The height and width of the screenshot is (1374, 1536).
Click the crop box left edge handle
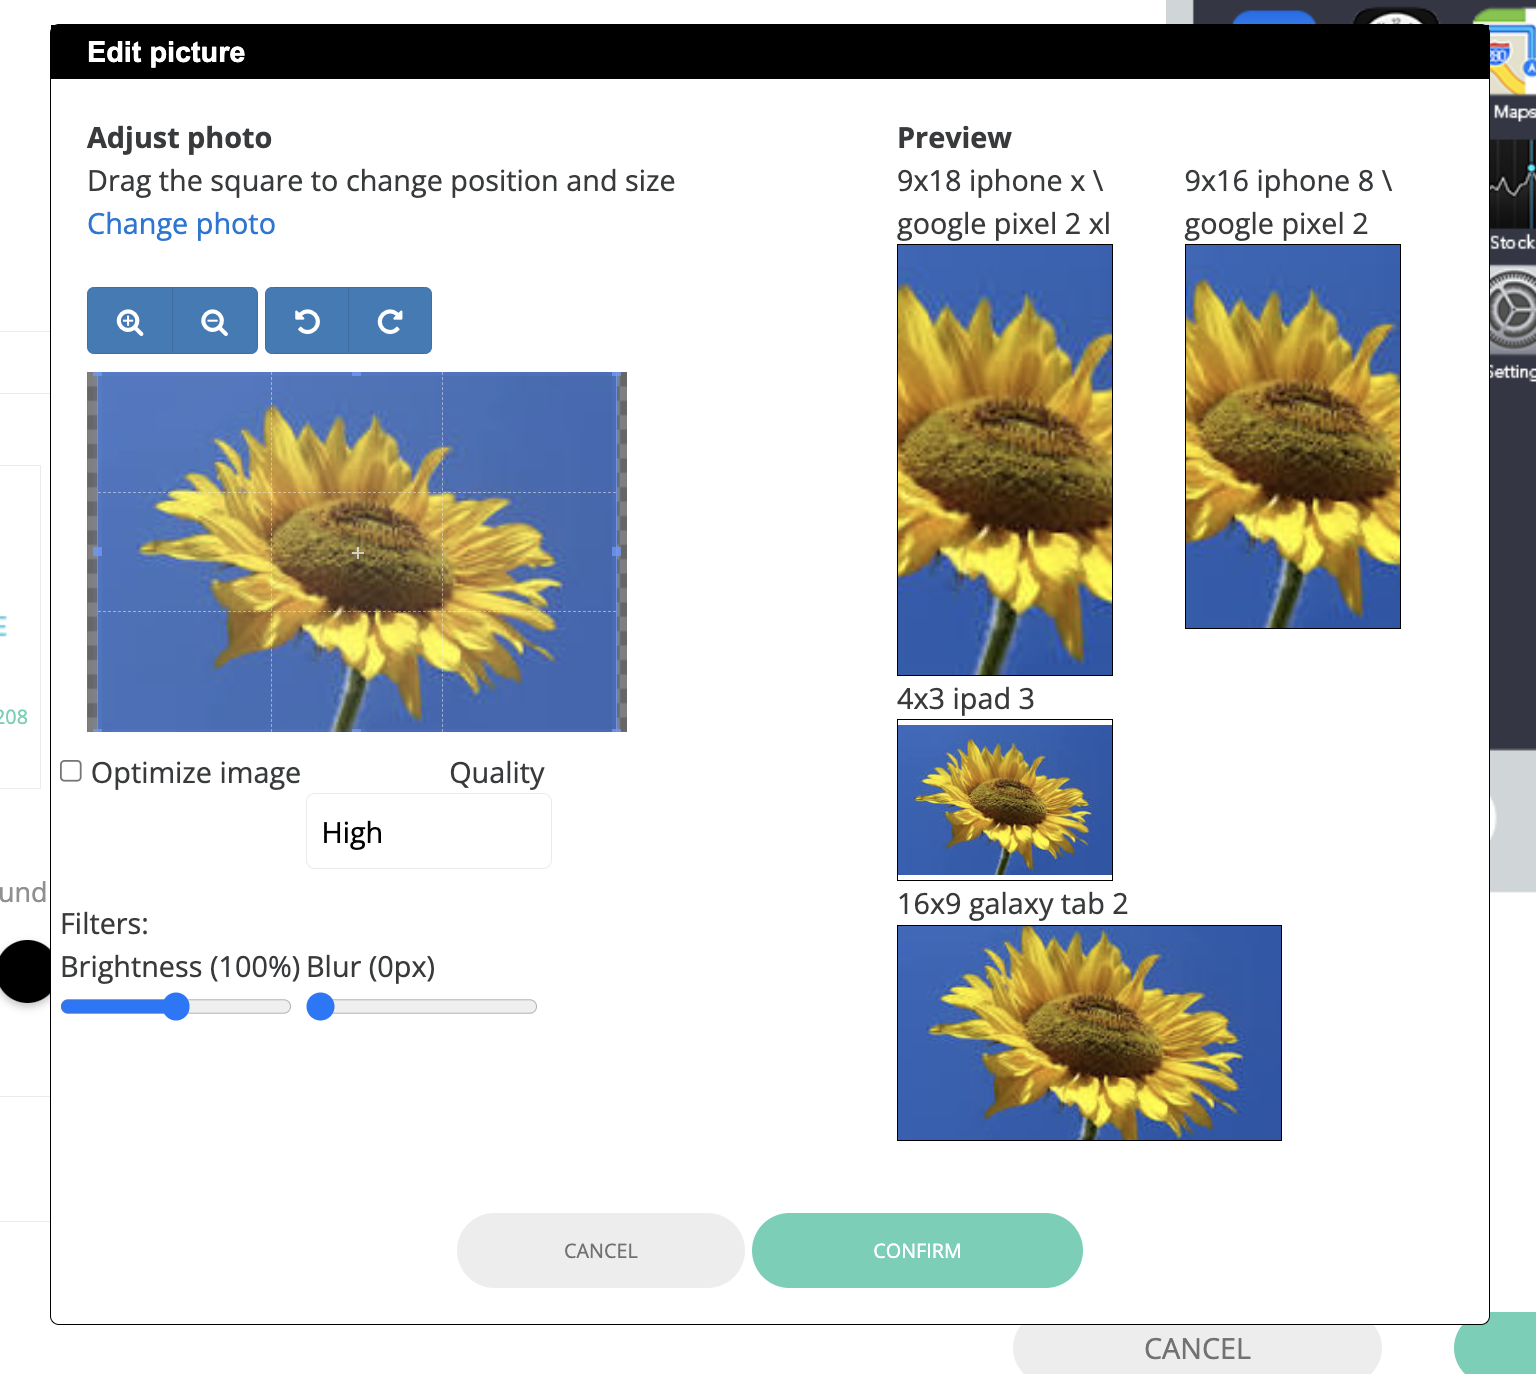[98, 552]
